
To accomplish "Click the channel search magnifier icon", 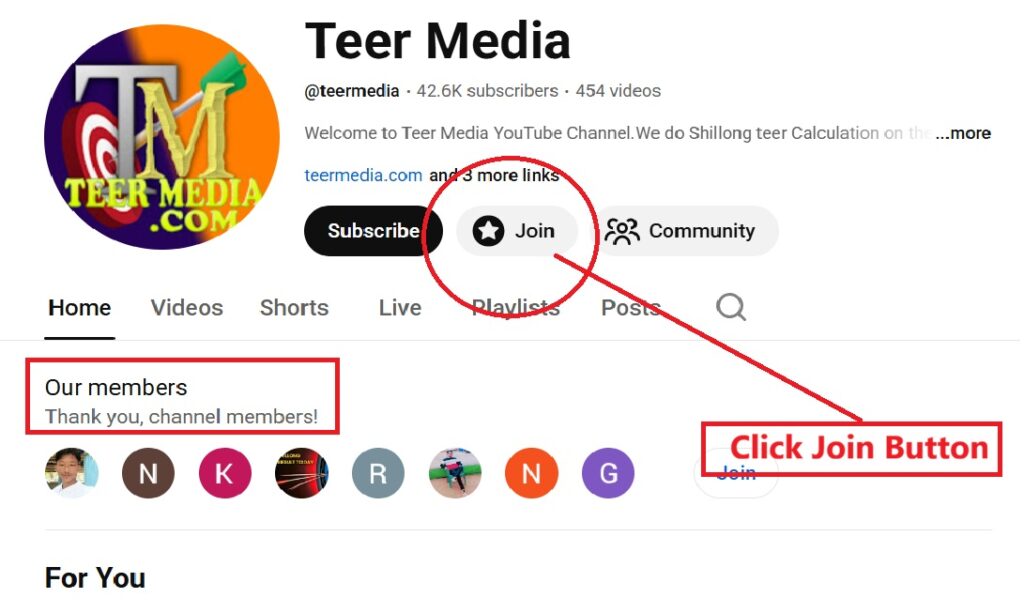I will [x=730, y=307].
